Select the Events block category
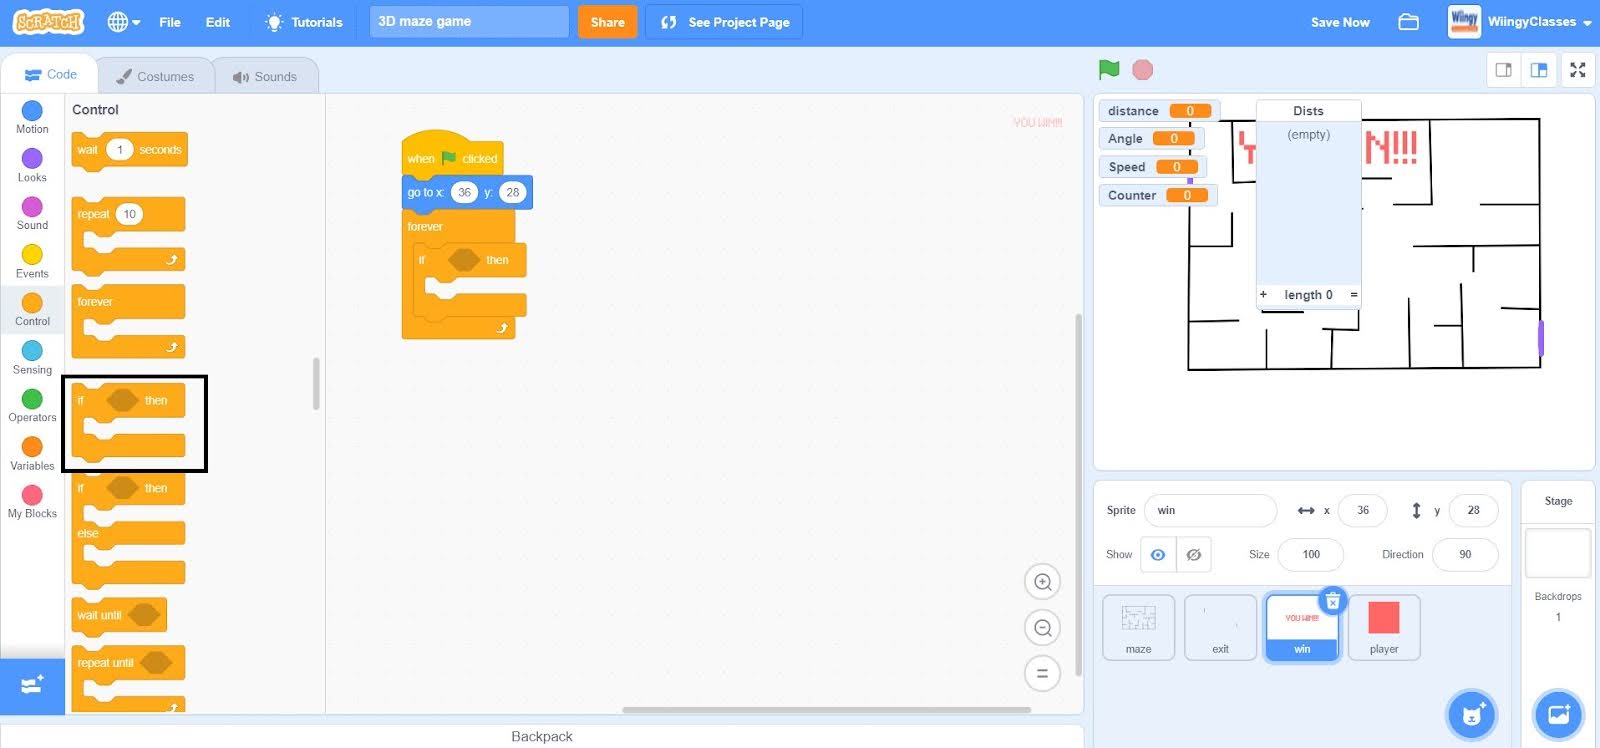 [x=32, y=261]
